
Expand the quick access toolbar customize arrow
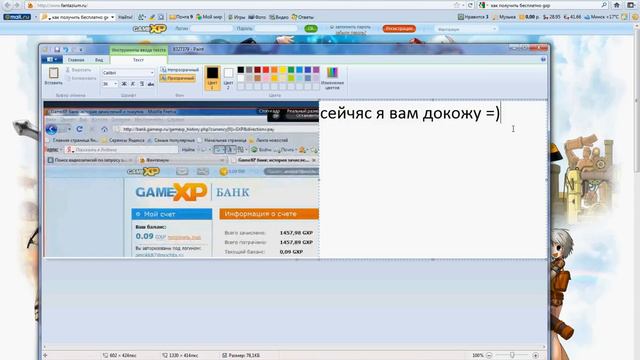pyautogui.click(x=81, y=49)
